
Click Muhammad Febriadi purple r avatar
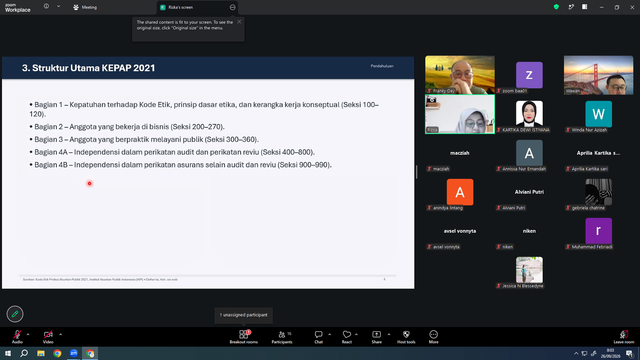point(598,231)
